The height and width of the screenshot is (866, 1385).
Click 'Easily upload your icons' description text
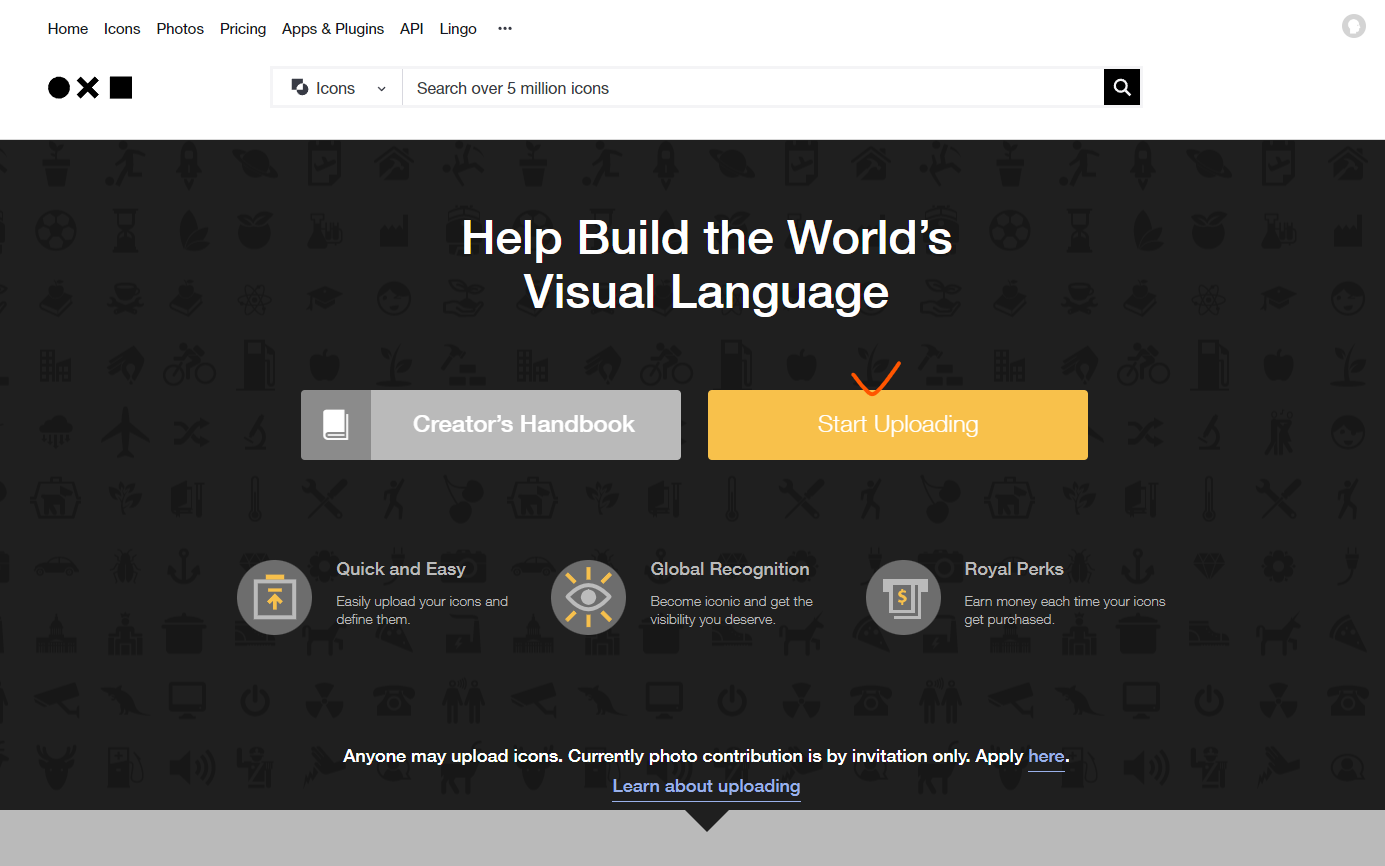pos(422,610)
